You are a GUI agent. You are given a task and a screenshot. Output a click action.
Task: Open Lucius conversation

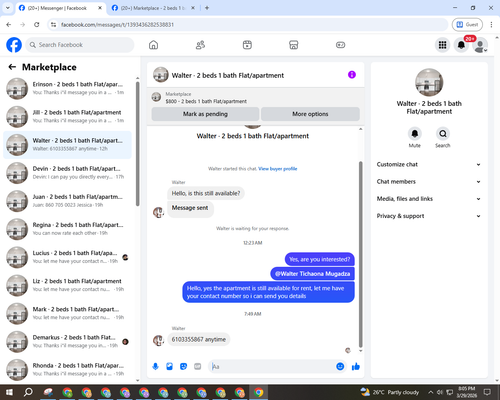(x=68, y=257)
